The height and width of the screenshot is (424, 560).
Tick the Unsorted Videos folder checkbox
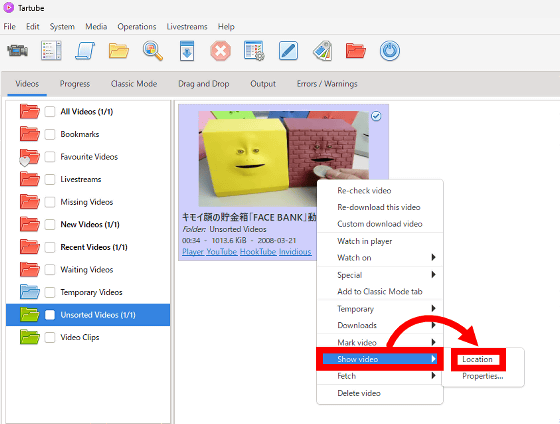pos(50,315)
